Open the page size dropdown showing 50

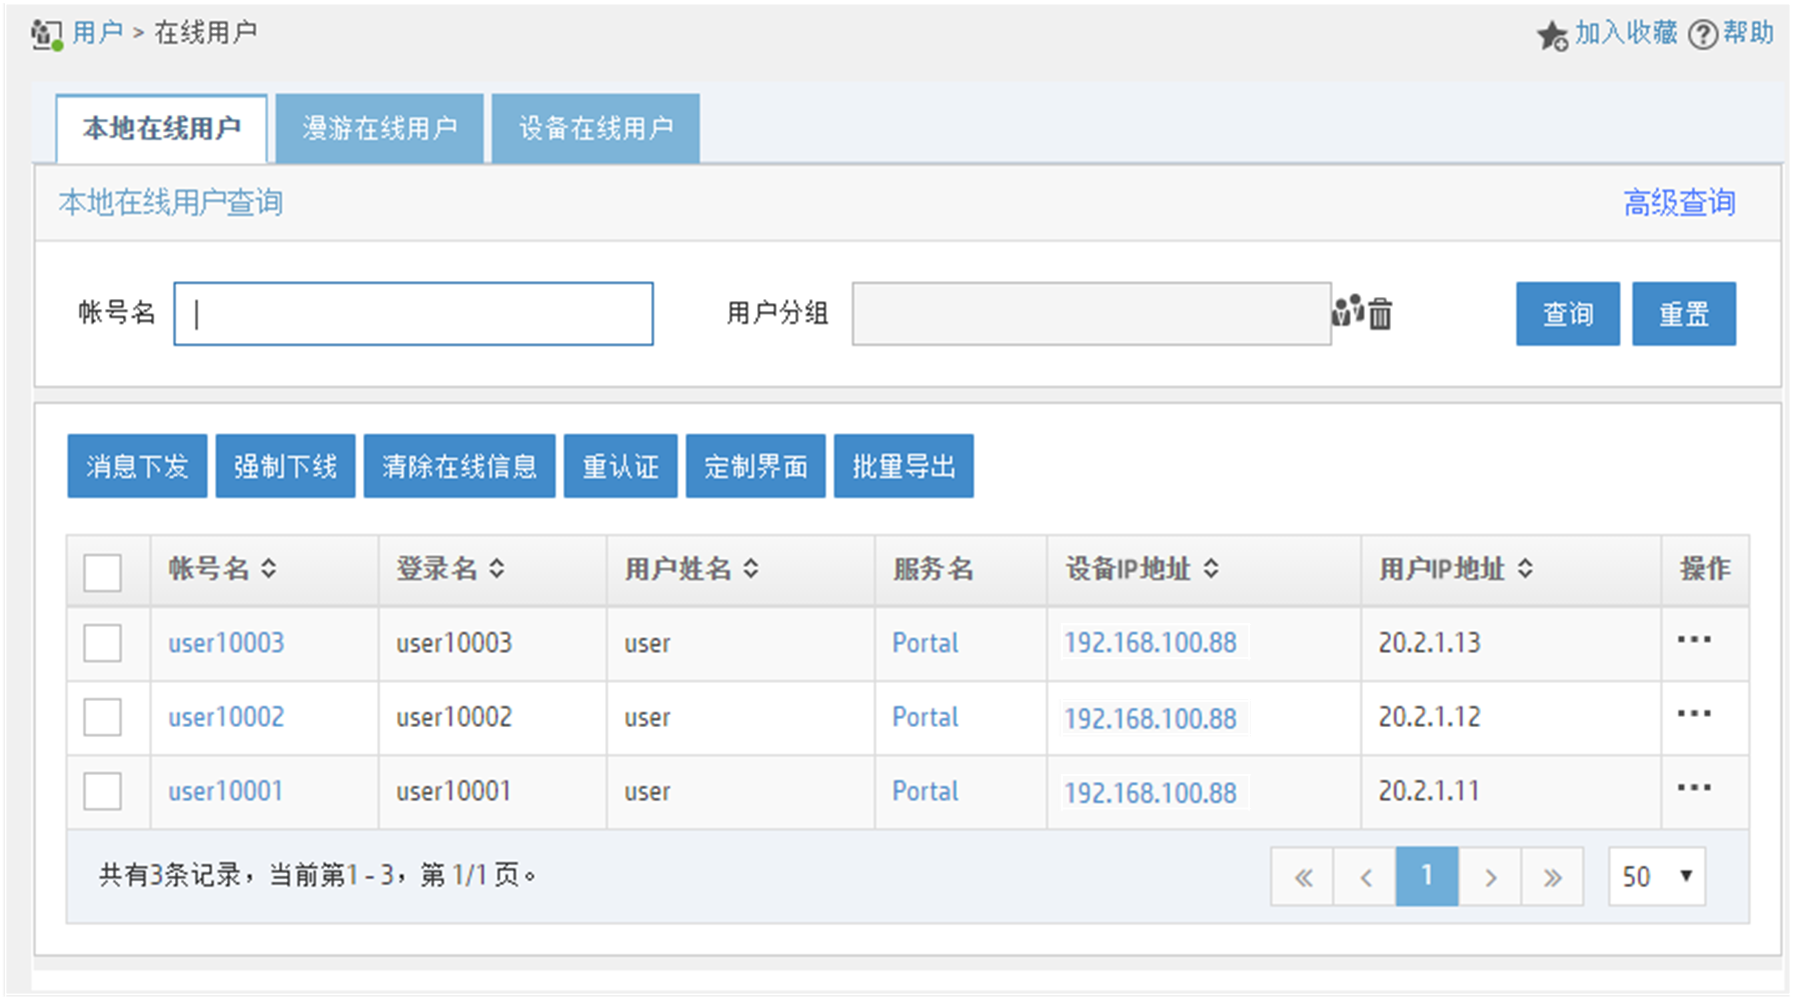(x=1657, y=877)
